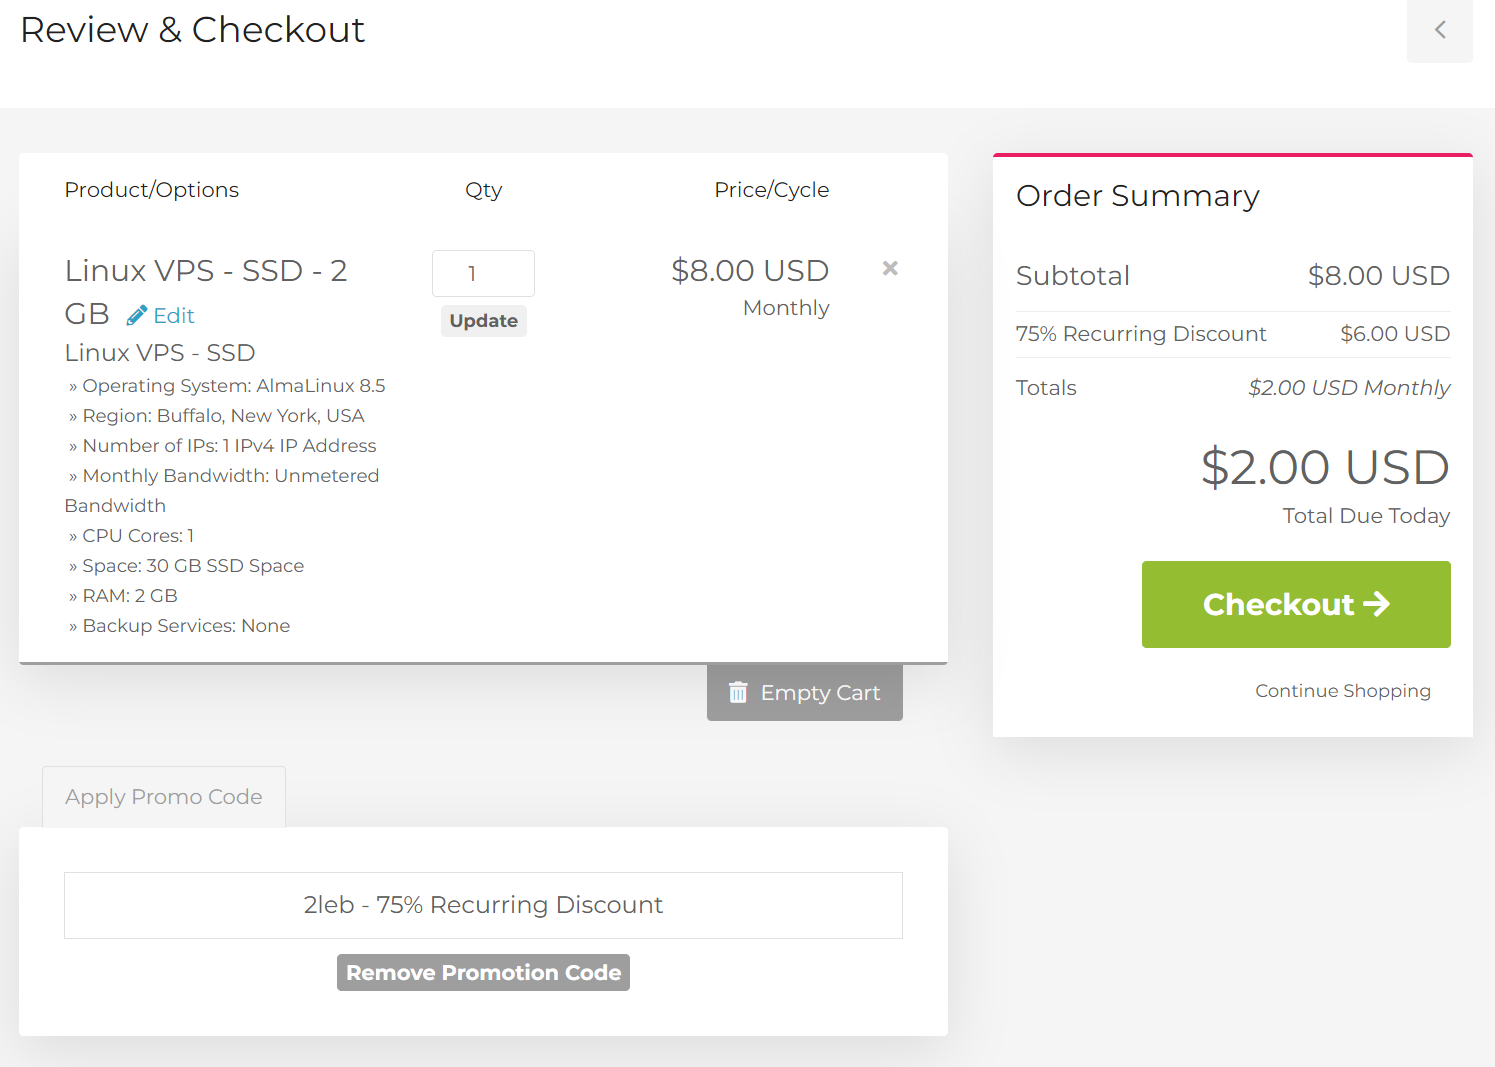Remove the promotion code
The image size is (1495, 1067).
pos(483,973)
